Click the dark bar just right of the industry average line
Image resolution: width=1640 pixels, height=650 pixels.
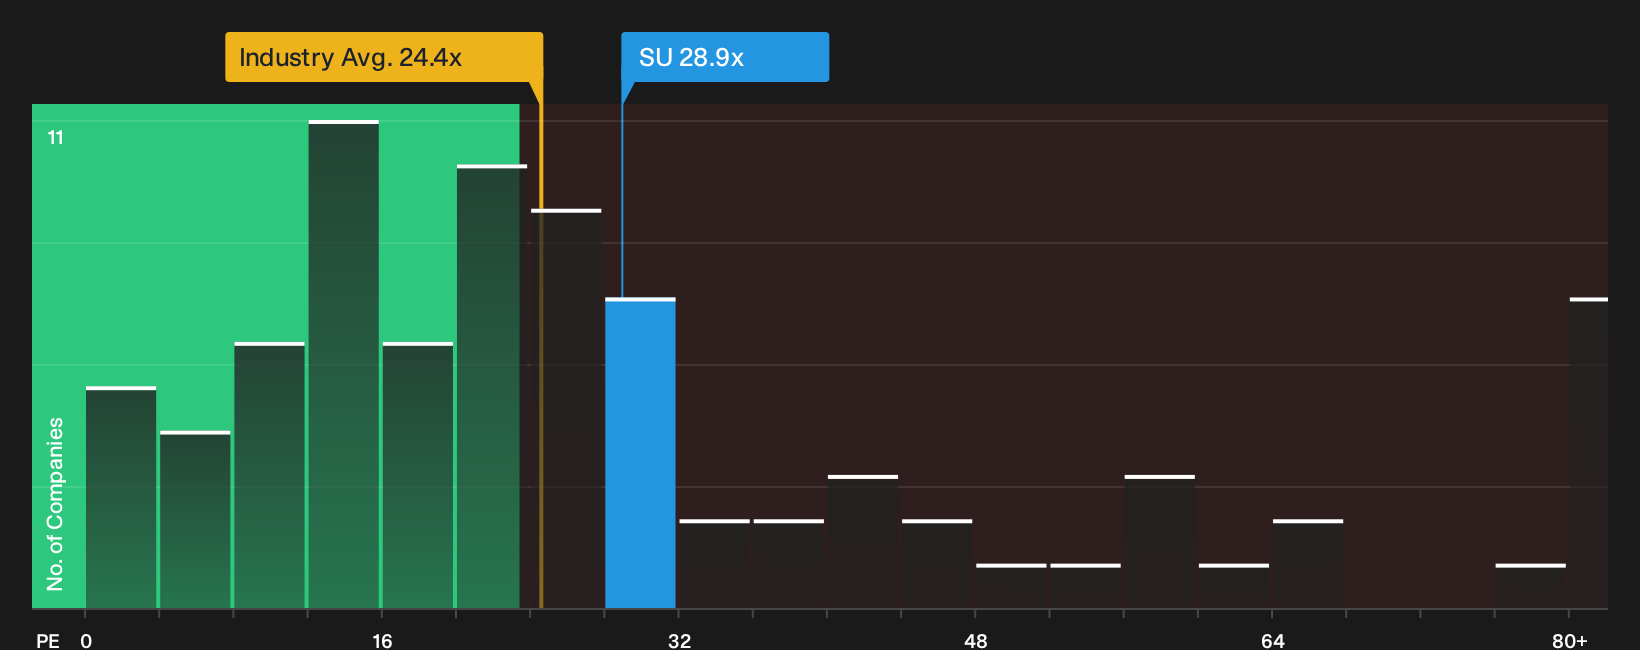566,409
